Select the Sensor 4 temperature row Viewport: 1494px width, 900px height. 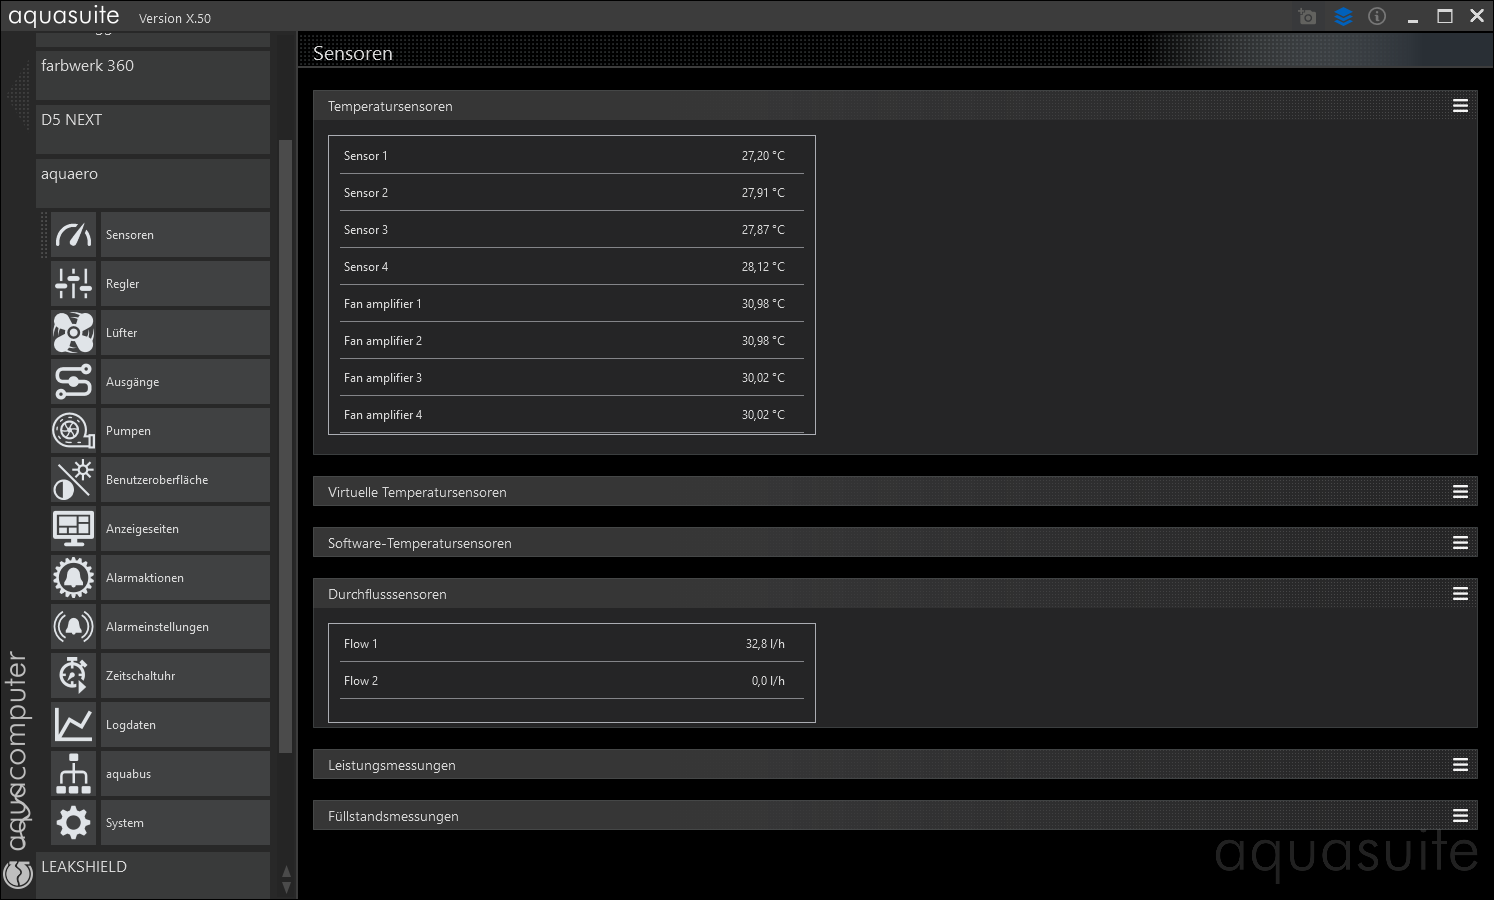572,267
